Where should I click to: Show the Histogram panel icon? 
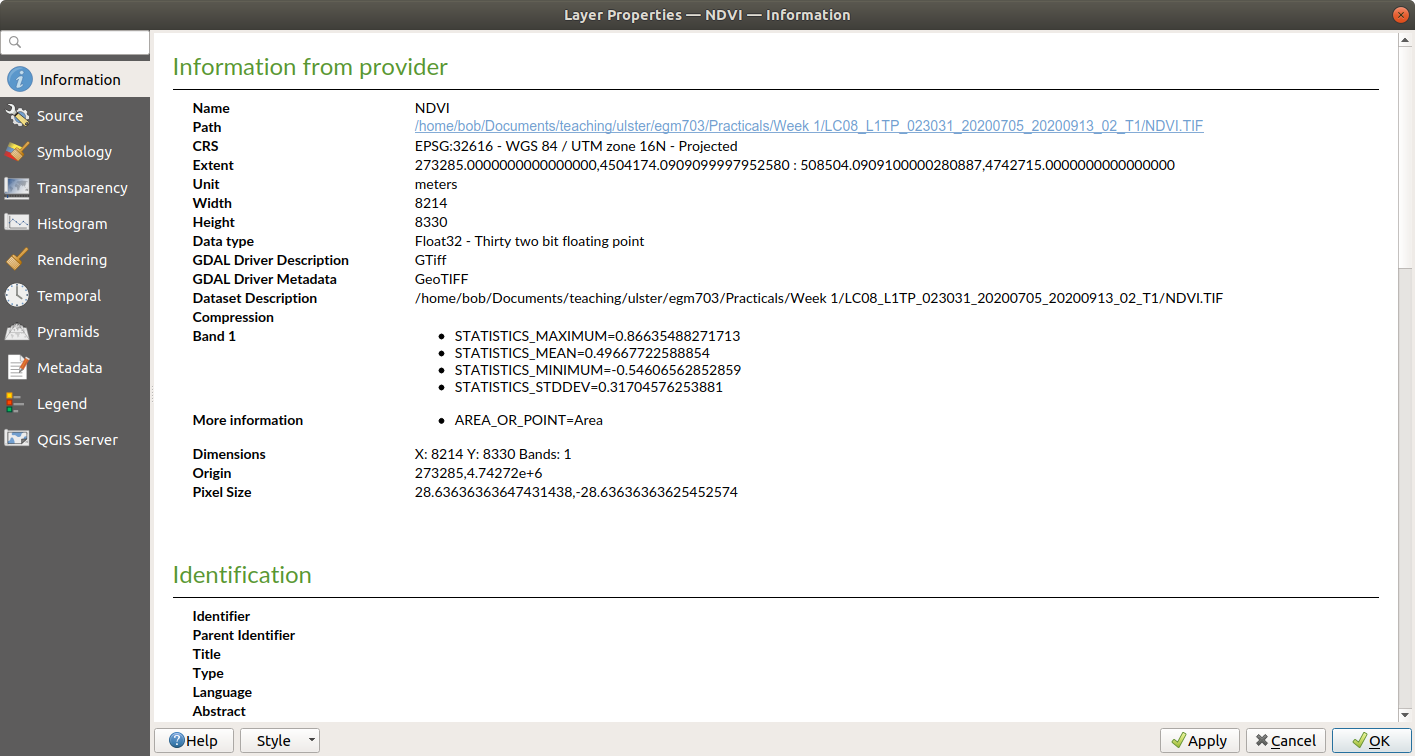[x=17, y=224]
